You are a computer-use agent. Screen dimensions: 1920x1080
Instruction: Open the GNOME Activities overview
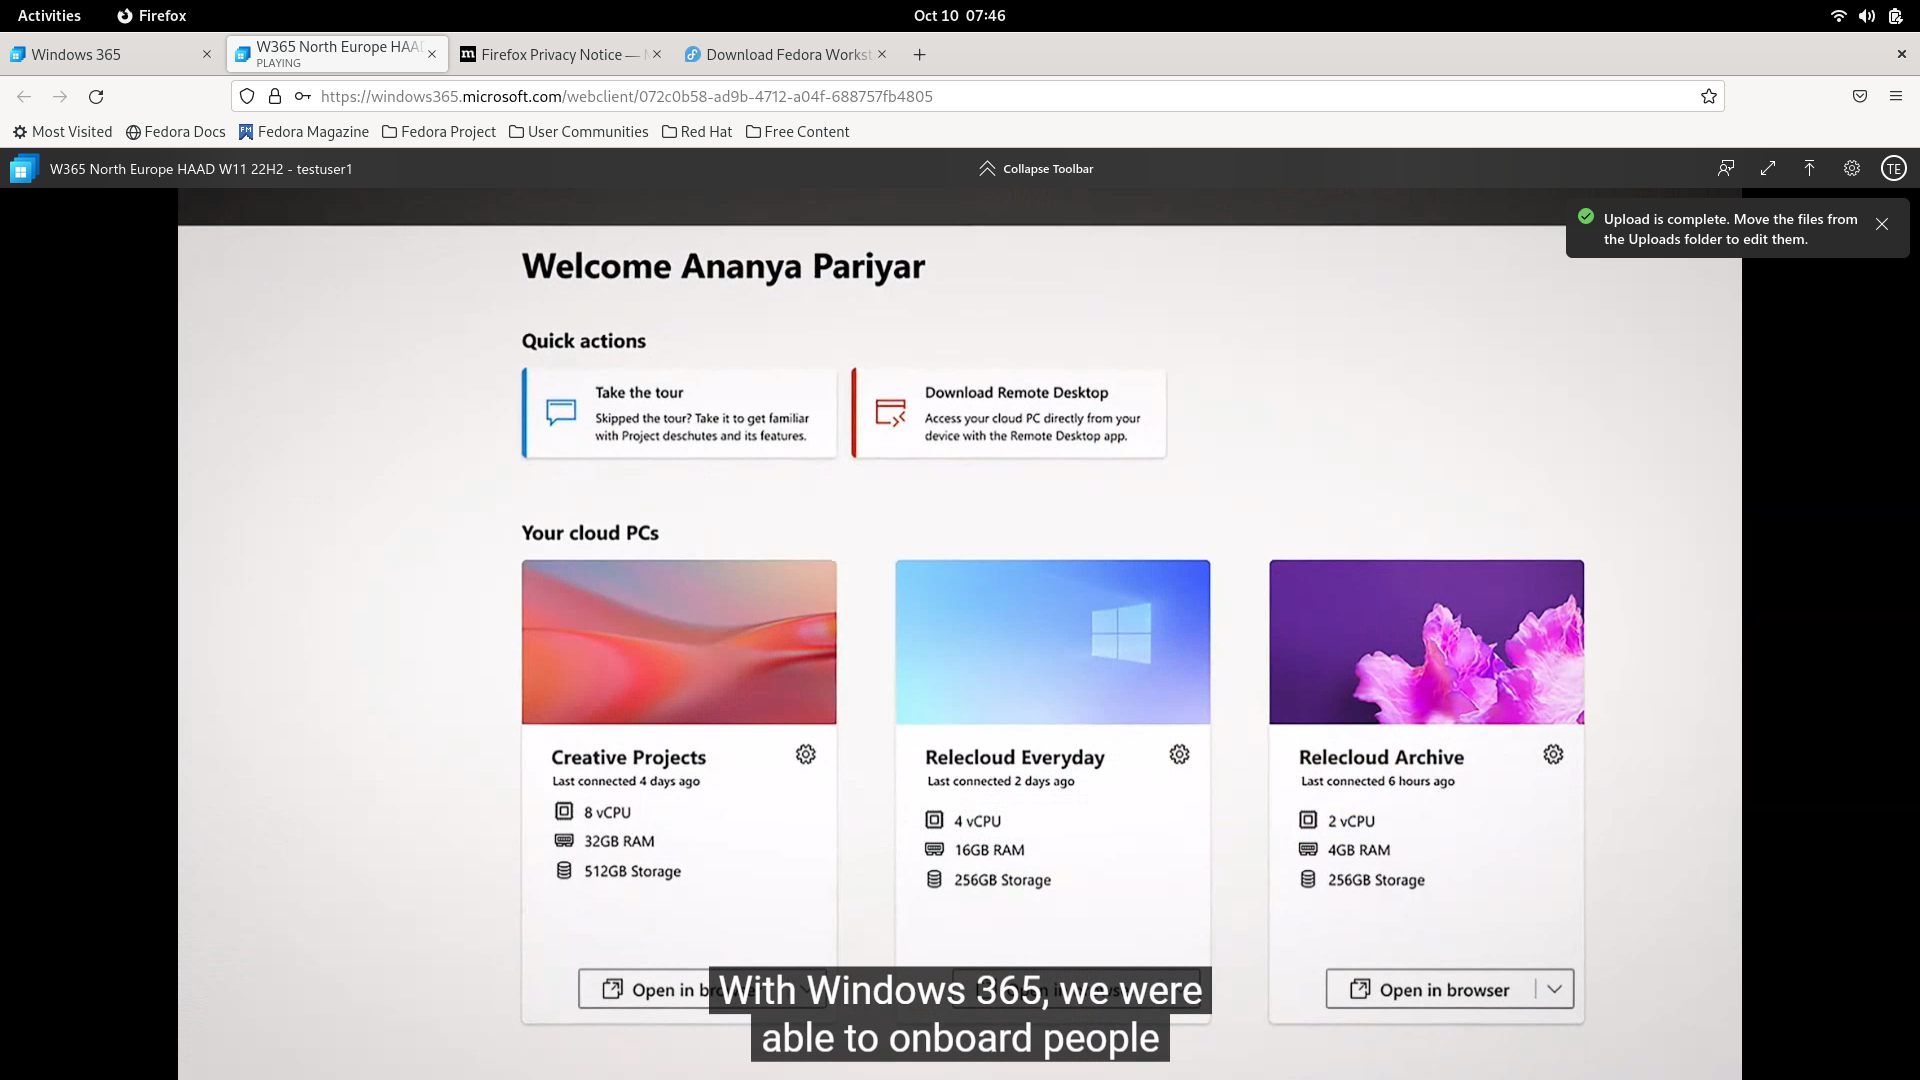point(49,15)
